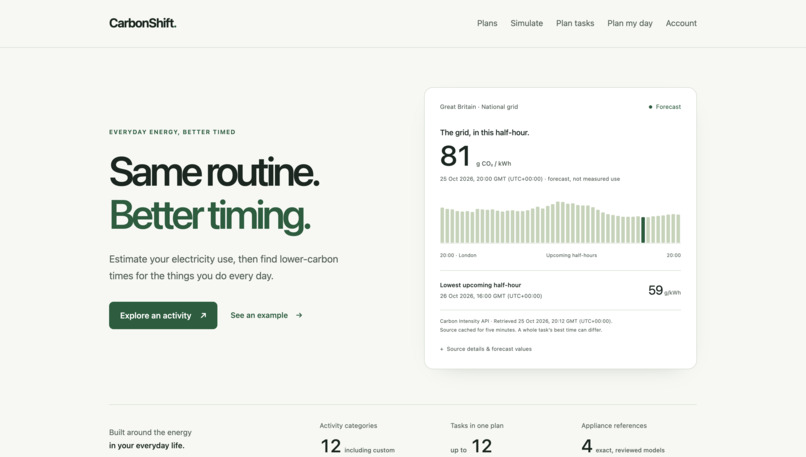Viewport: 806px width, 457px height.
Task: Click the 'Better timing.' green headline
Action: click(x=210, y=215)
